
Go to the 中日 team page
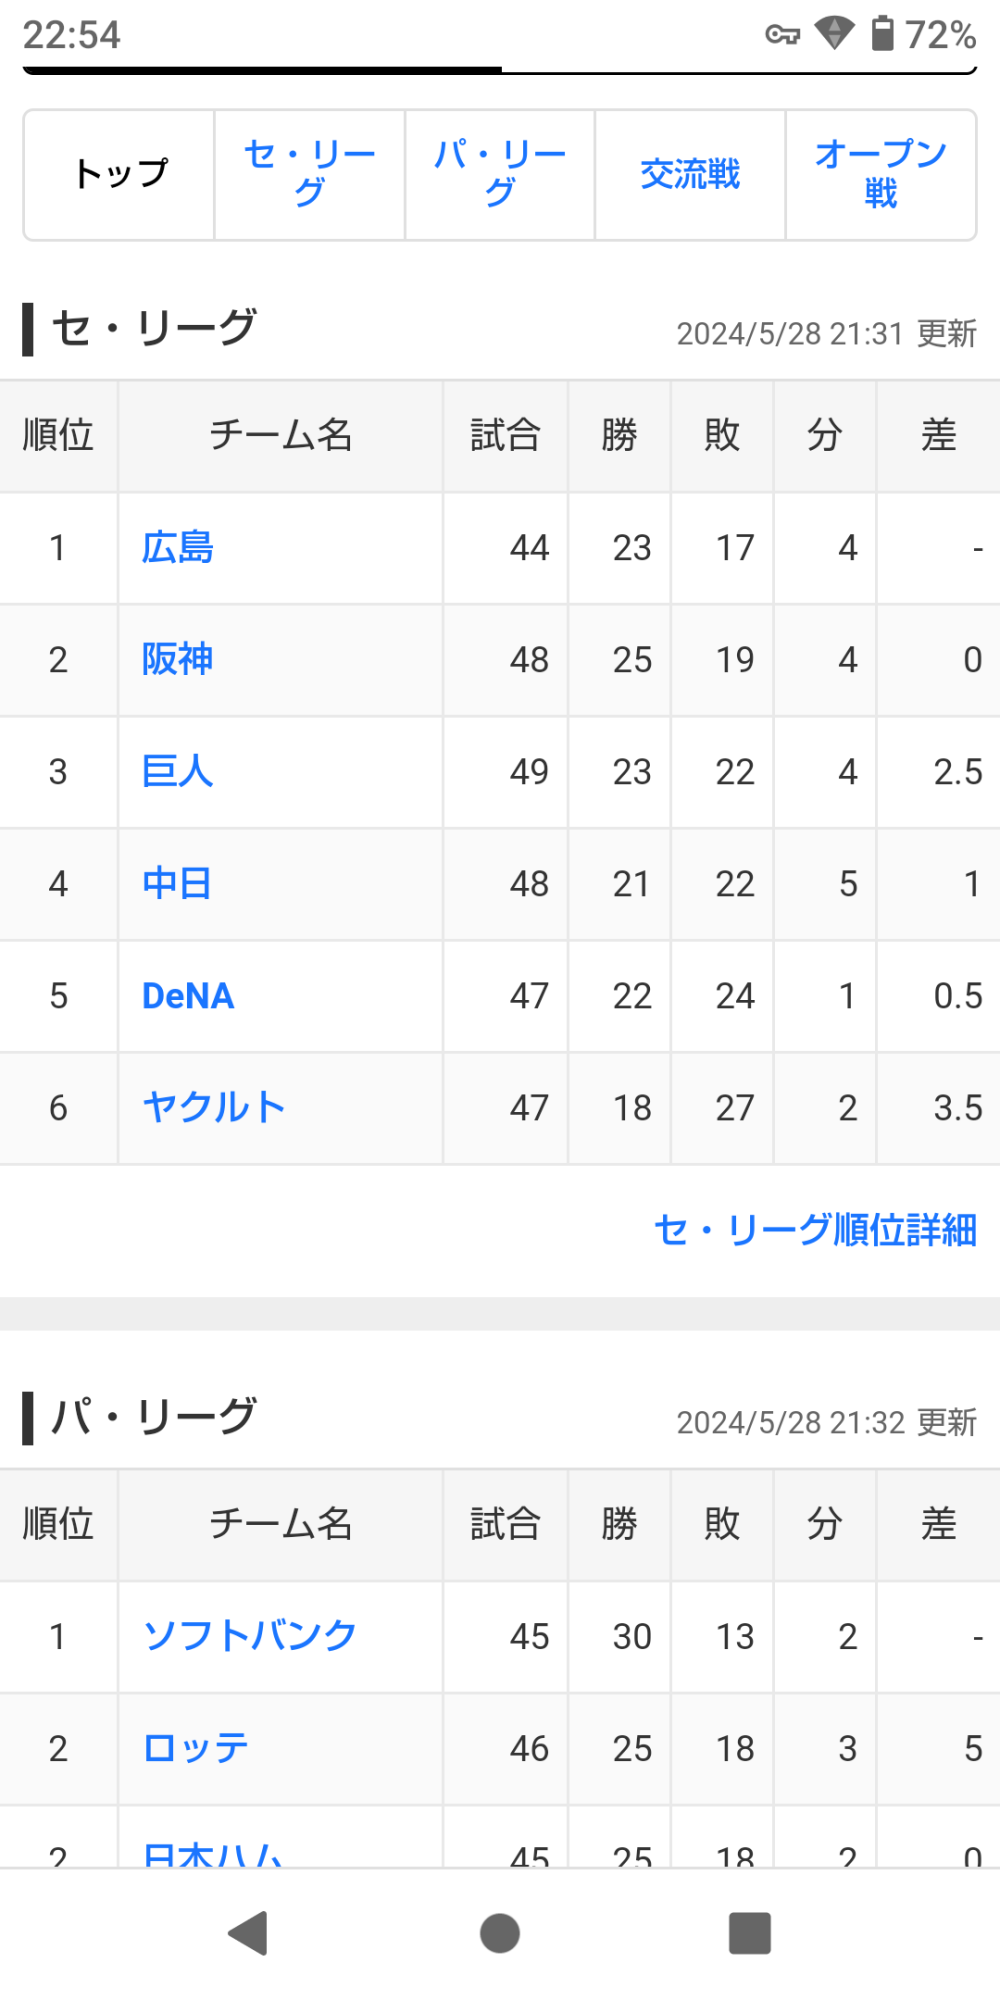pyautogui.click(x=178, y=884)
